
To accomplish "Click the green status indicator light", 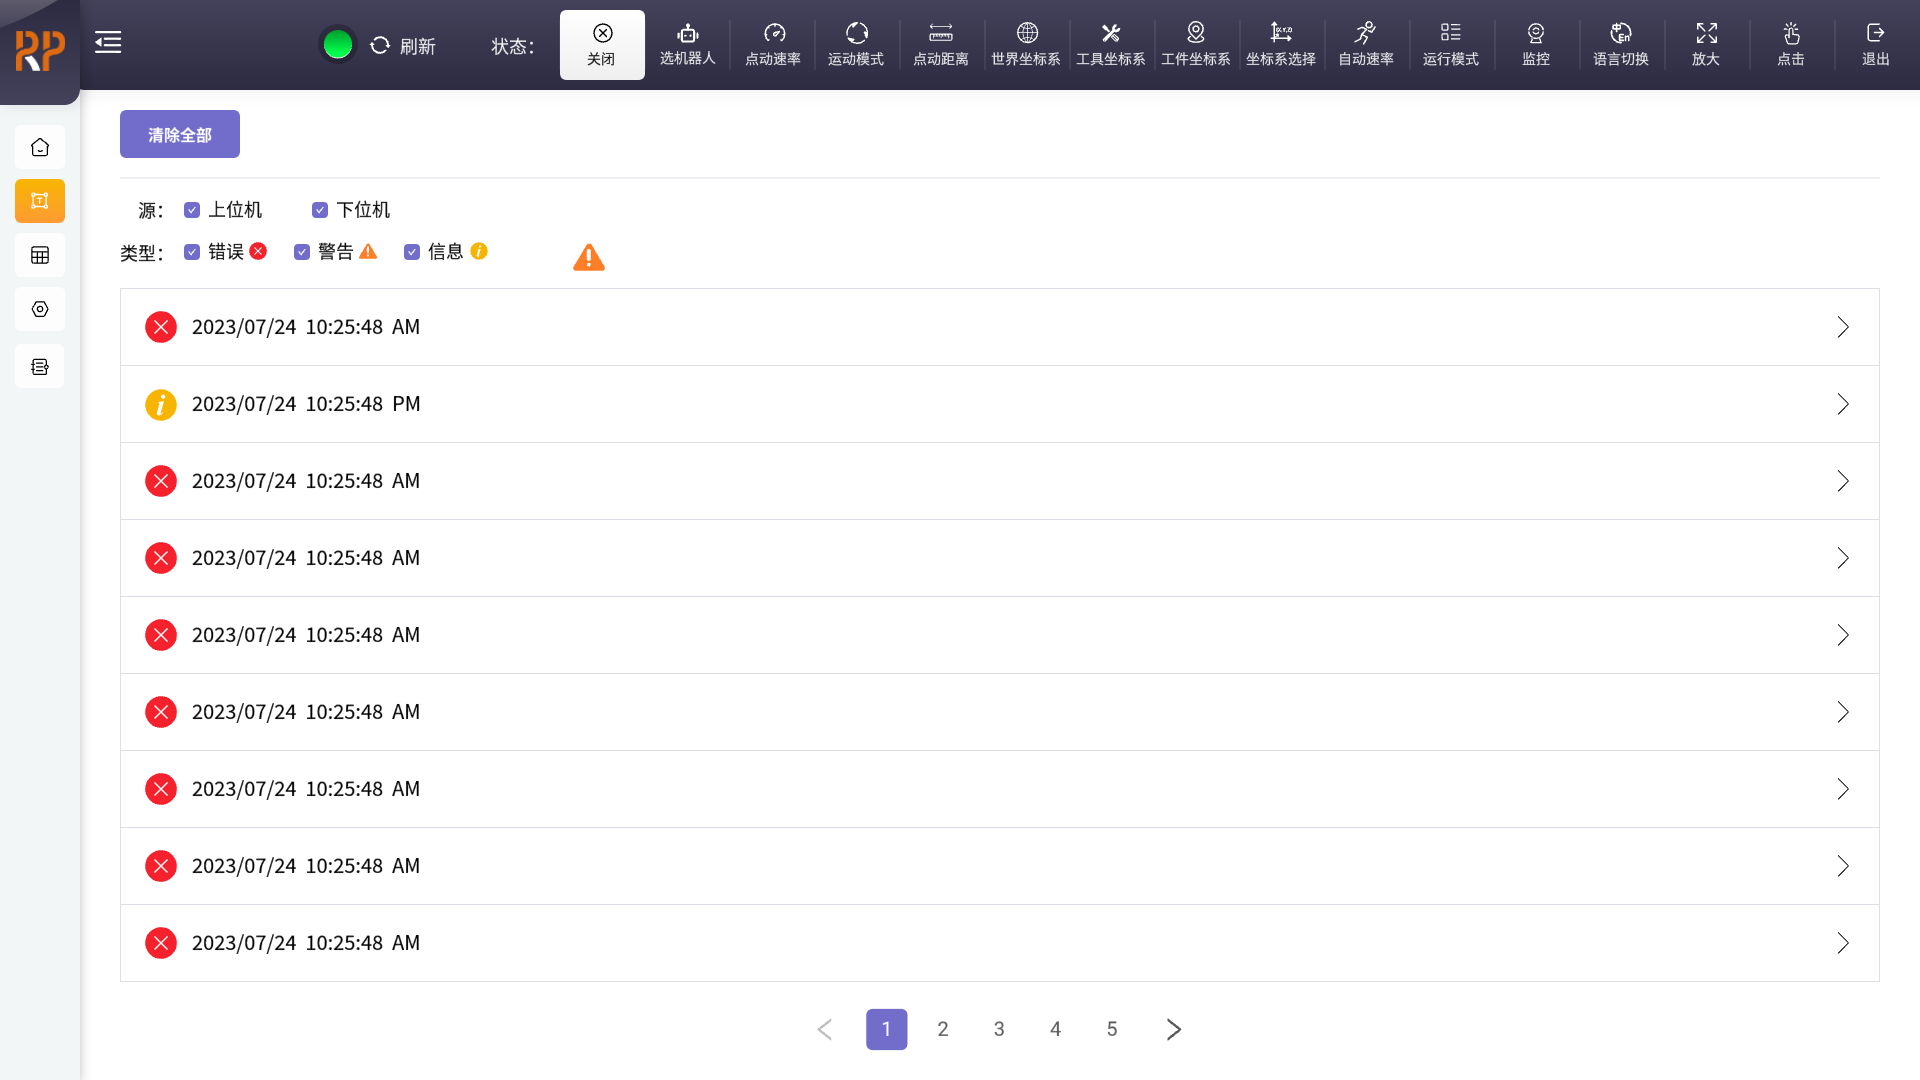I will pos(338,45).
